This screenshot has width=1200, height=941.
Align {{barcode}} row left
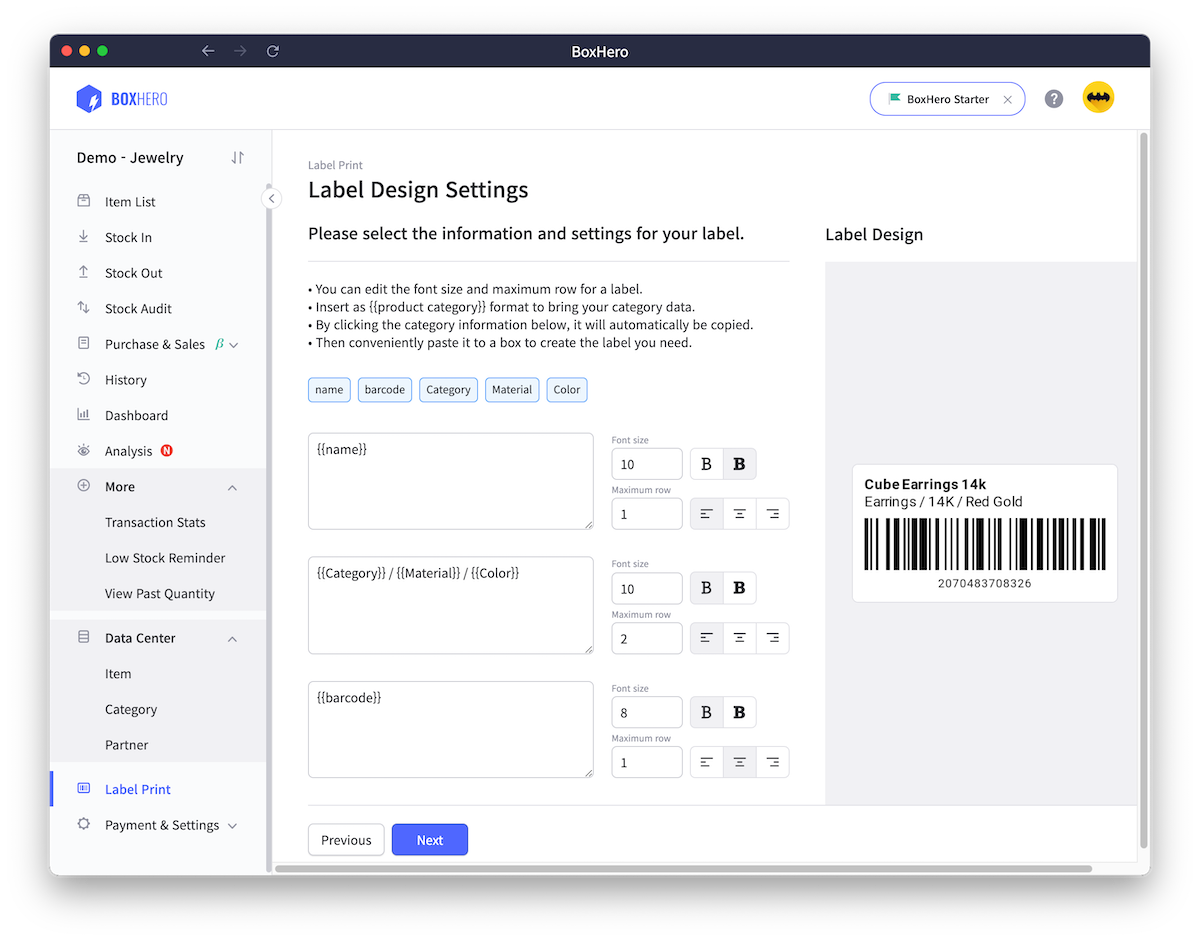coord(707,762)
